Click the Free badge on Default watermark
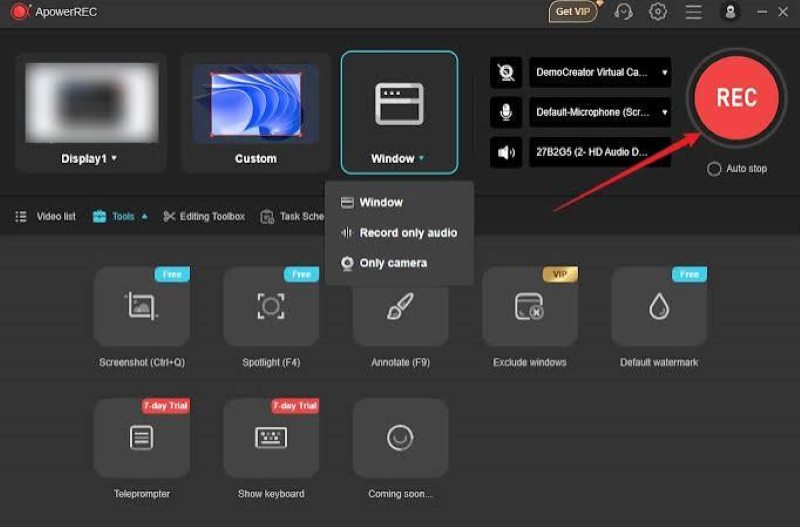Screen dimensions: 800x527 pyautogui.click(x=689, y=274)
